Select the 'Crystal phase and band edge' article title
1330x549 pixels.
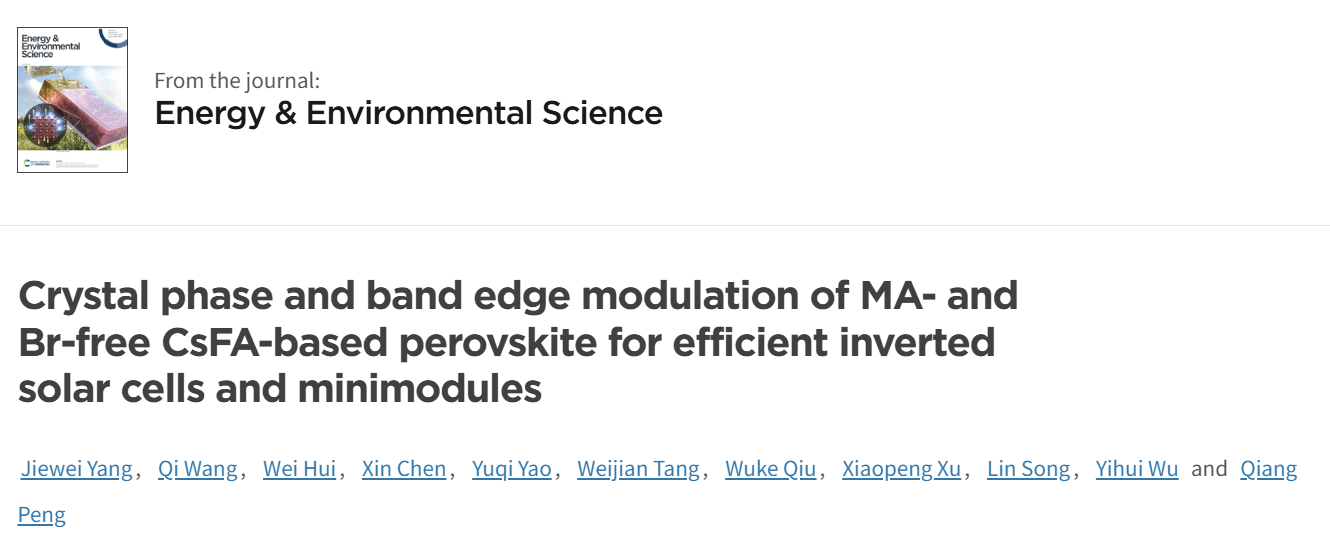(x=518, y=342)
